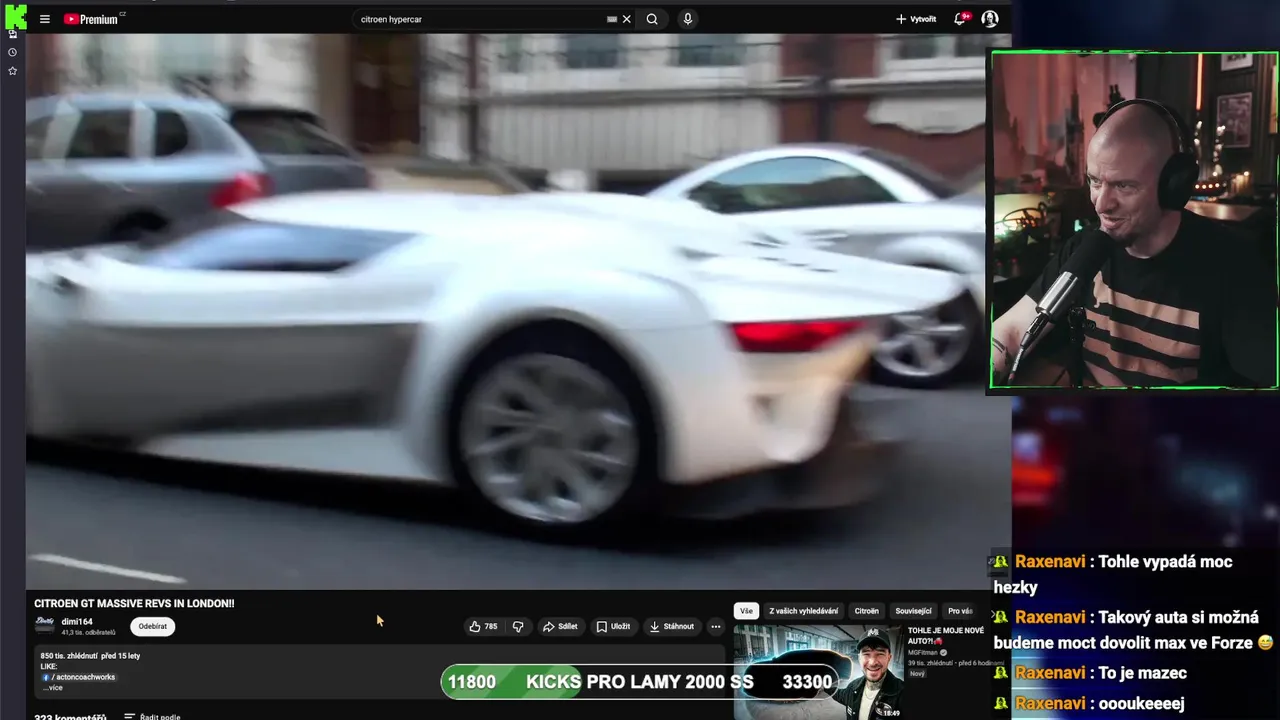Open the browser sidebar history clock icon

pos(12,52)
